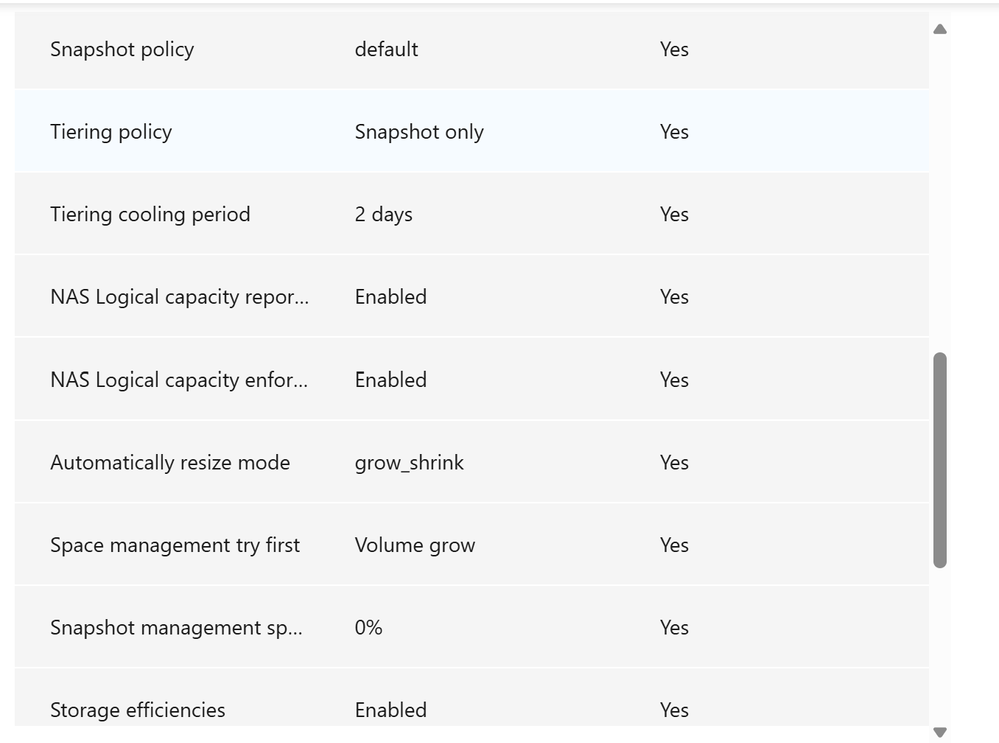Image resolution: width=999 pixels, height=743 pixels.
Task: Click the "default" snapshot policy value
Action: click(386, 49)
